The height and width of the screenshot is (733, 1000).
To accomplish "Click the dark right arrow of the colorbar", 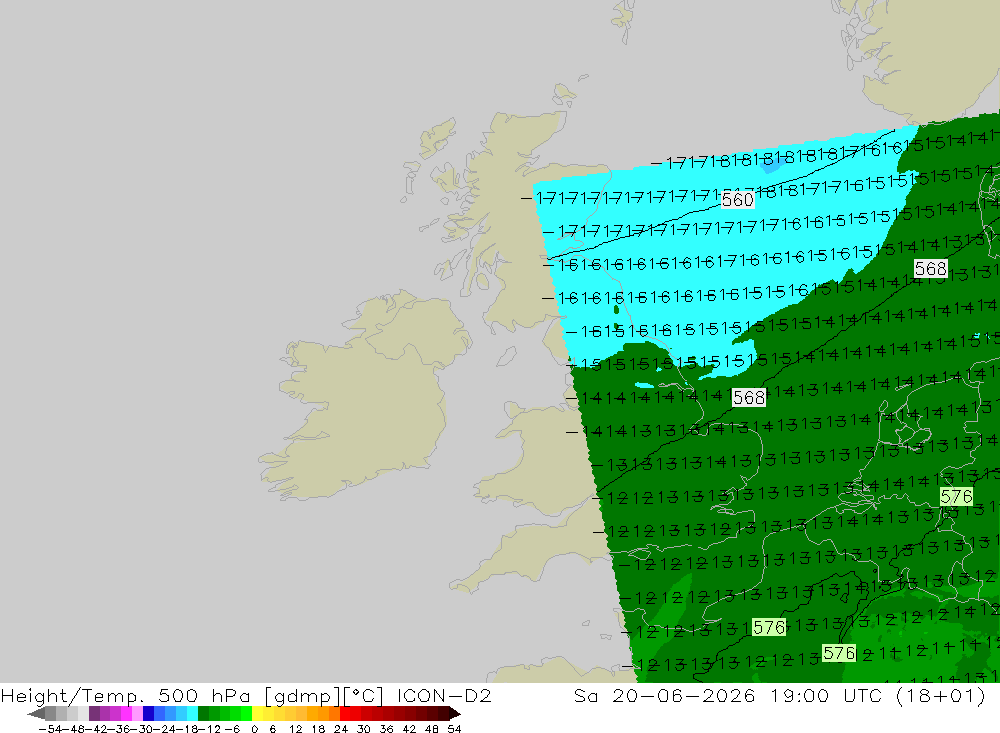I will click(x=454, y=713).
